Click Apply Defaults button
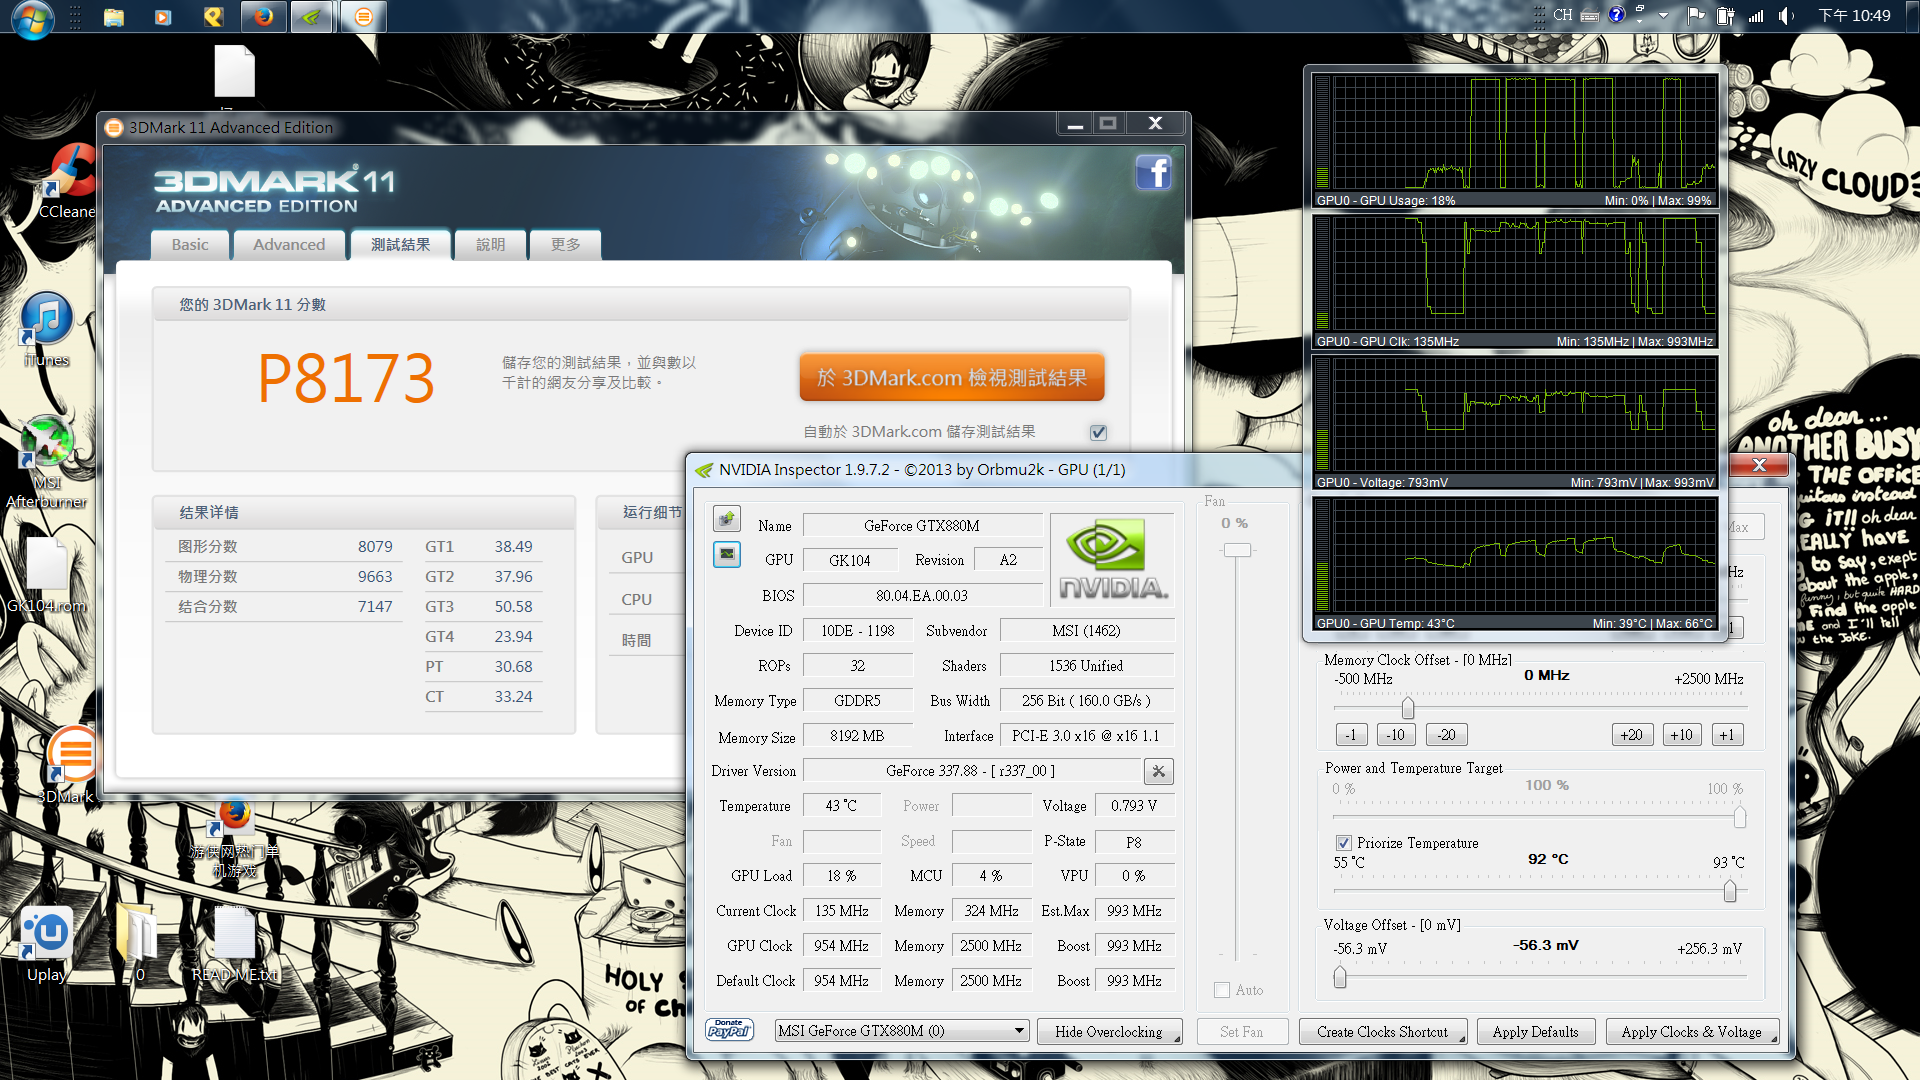This screenshot has width=1920, height=1080. click(x=1535, y=1031)
